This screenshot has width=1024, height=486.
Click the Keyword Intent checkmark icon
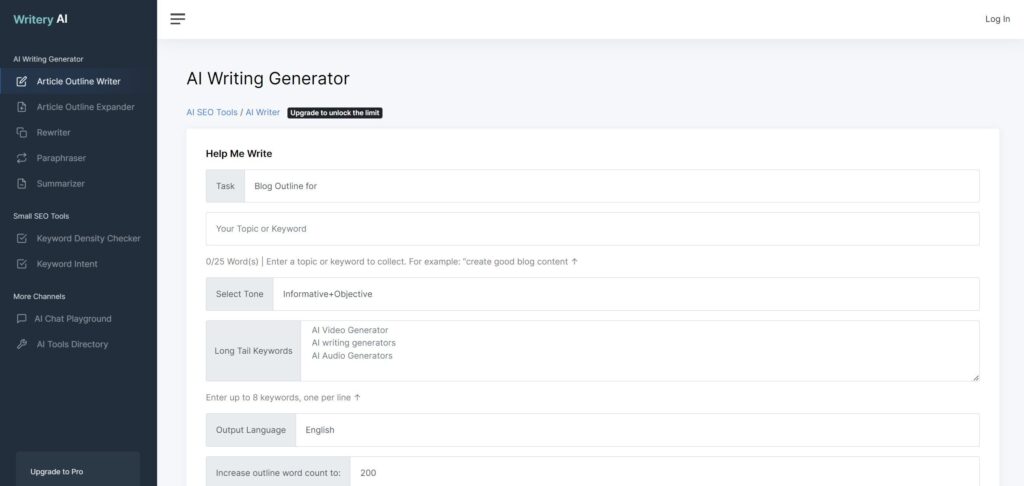coord(22,264)
